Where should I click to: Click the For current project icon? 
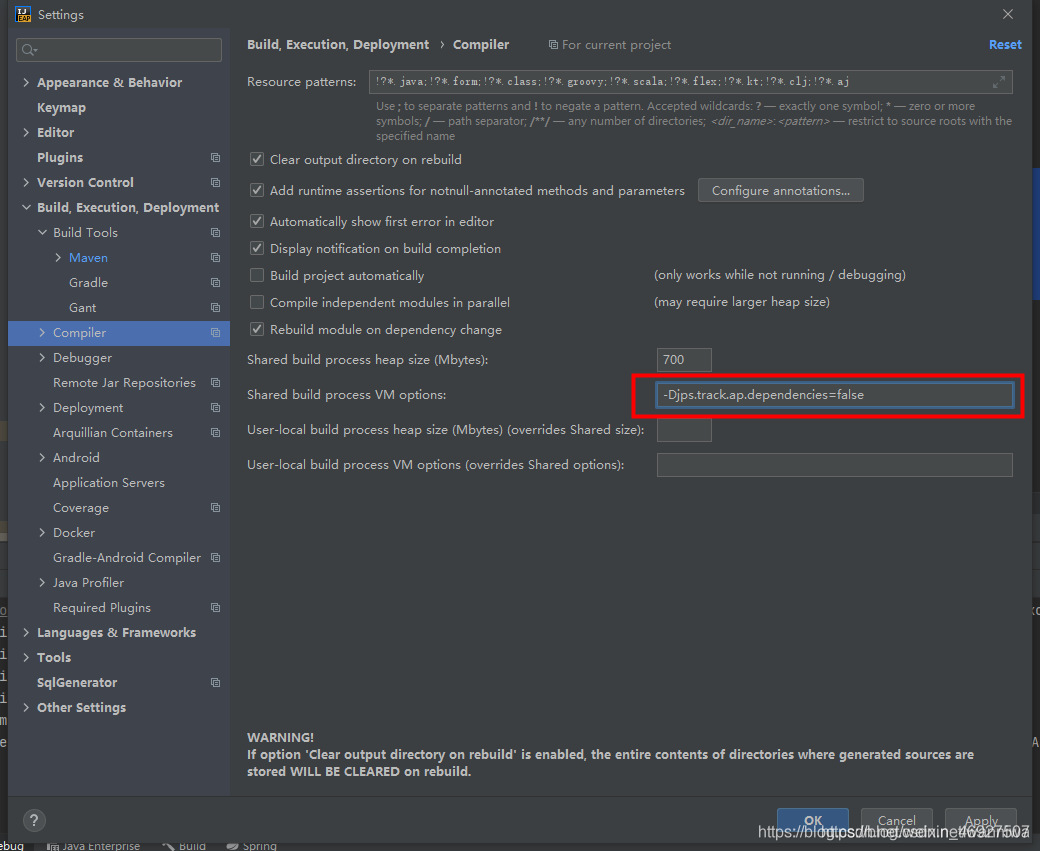tap(553, 44)
